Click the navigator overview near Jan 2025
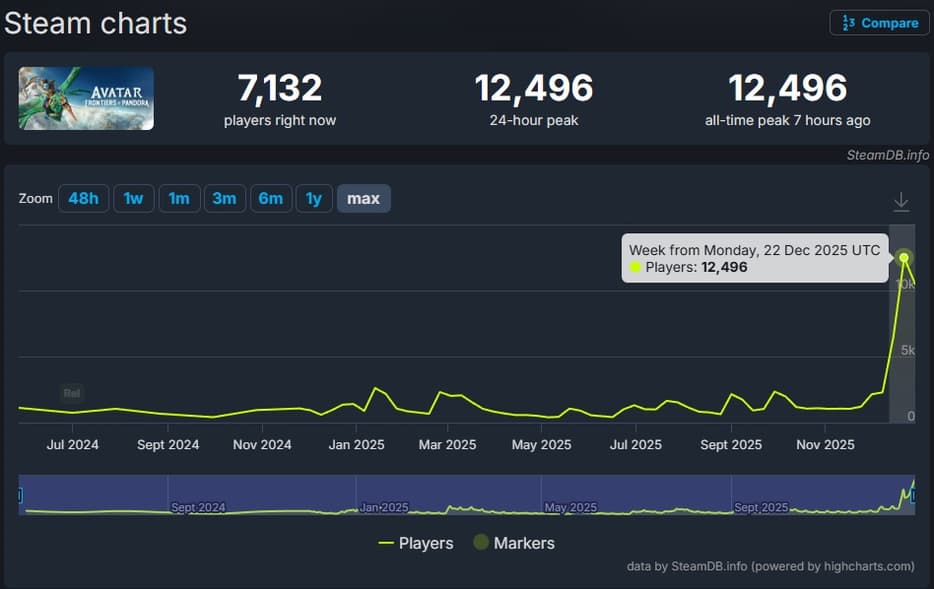This screenshot has height=589, width=934. (x=384, y=507)
